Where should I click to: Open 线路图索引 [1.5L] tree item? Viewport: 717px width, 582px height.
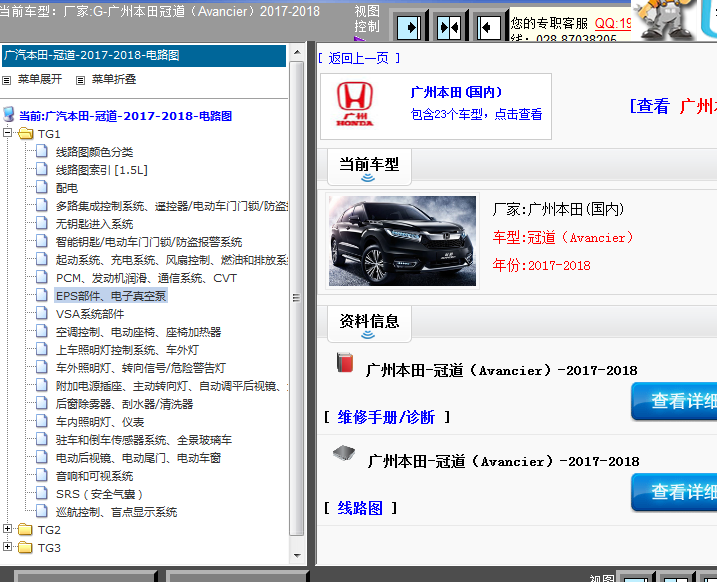(x=102, y=170)
